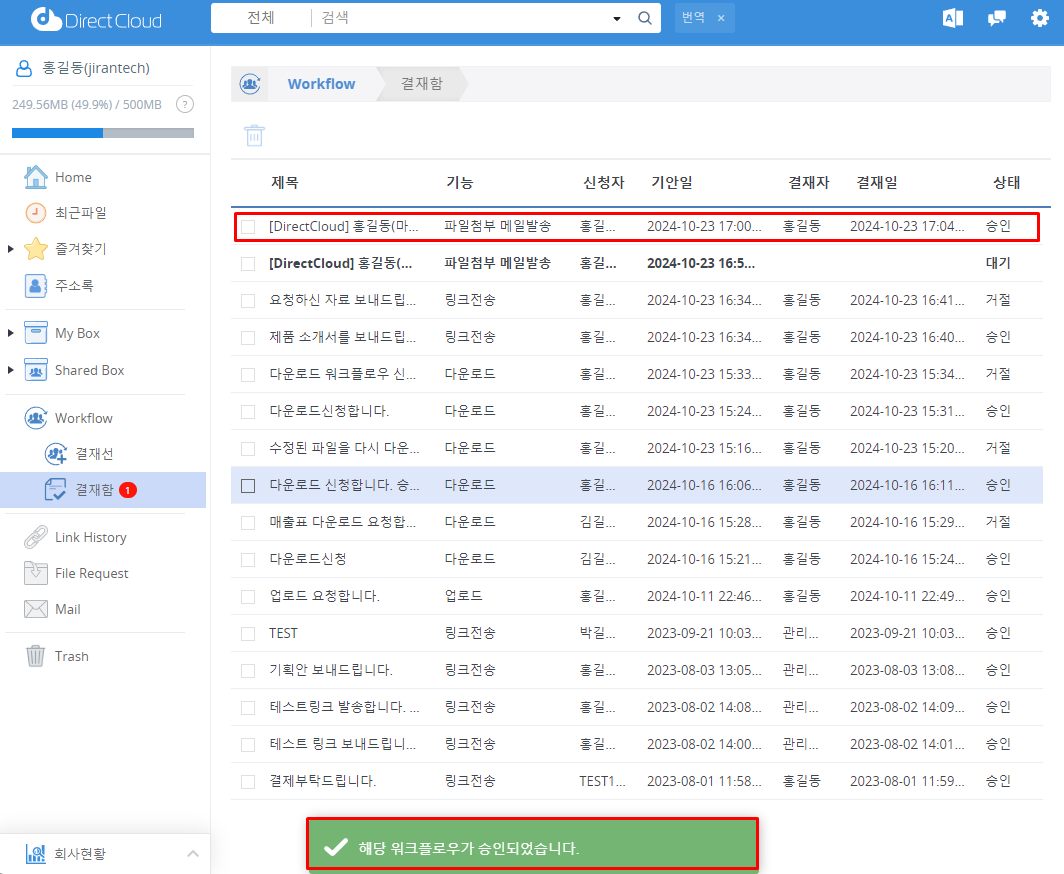Click the Workflow breadcrumb home icon

pos(250,84)
